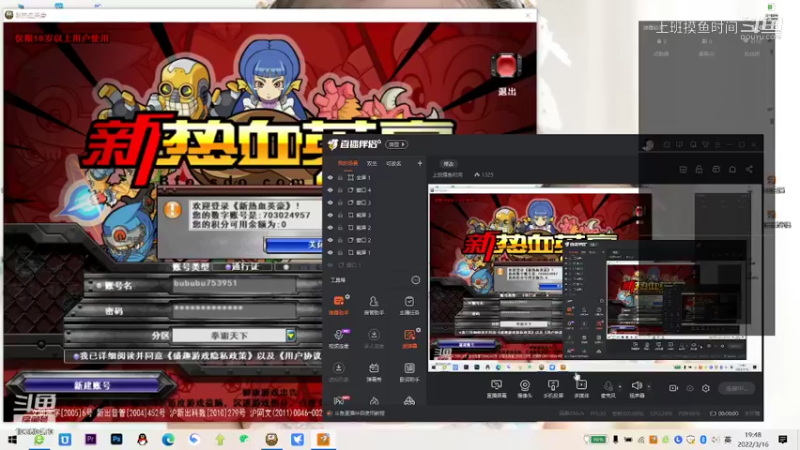Open the settings gear in streaming app
This screenshot has width=800, height=450.
(x=706, y=388)
